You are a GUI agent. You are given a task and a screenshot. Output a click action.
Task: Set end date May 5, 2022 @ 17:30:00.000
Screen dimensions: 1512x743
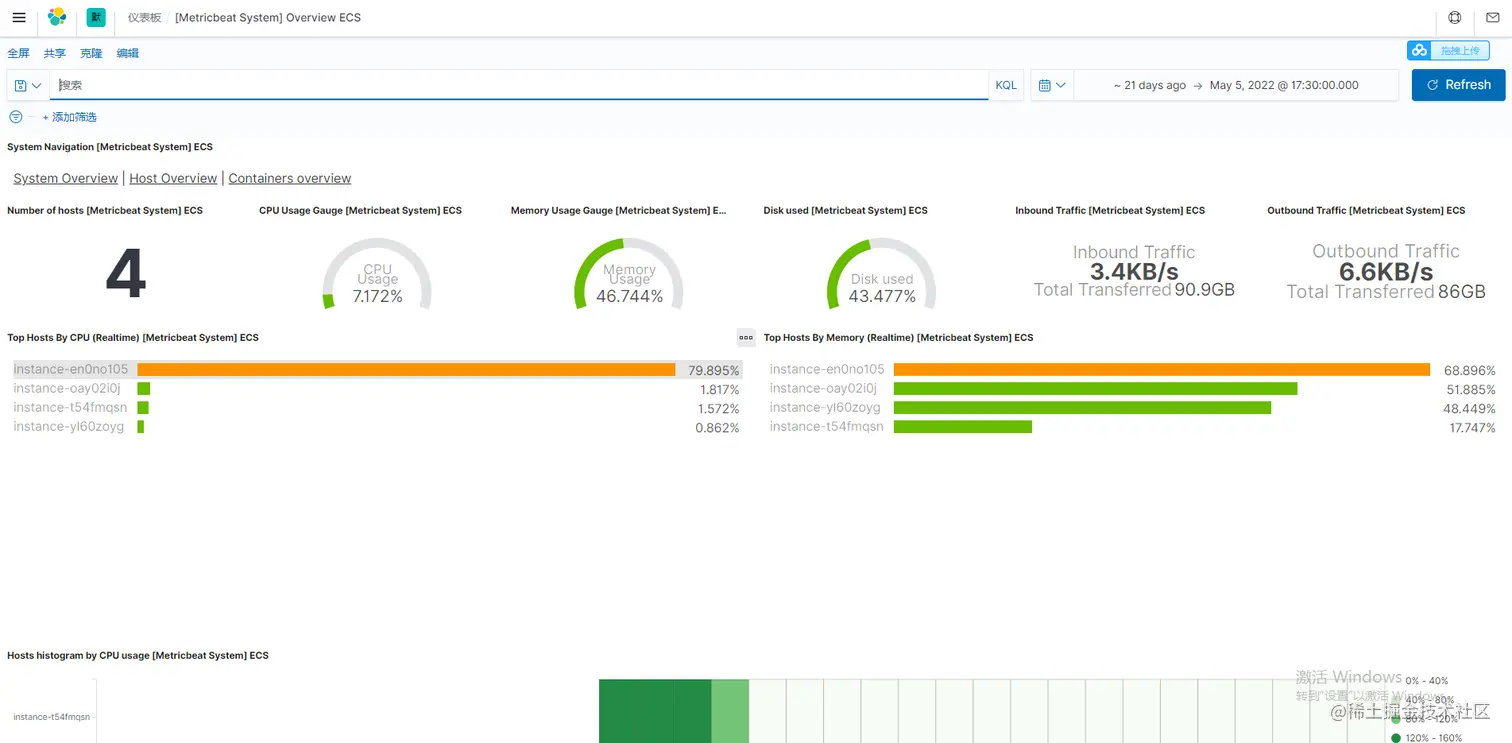tap(1284, 85)
